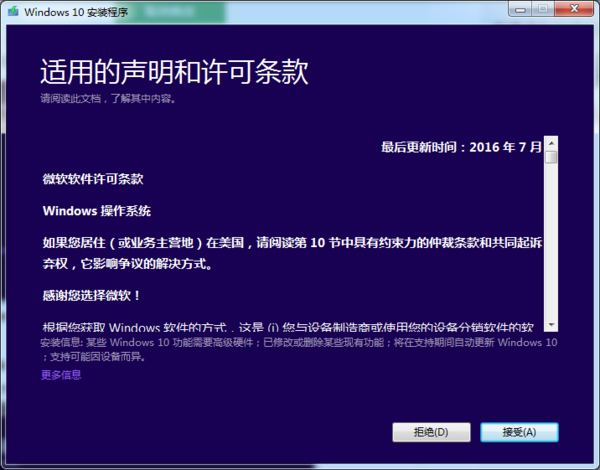
Task: Click the license text scroll down arrow
Action: pyautogui.click(x=551, y=325)
